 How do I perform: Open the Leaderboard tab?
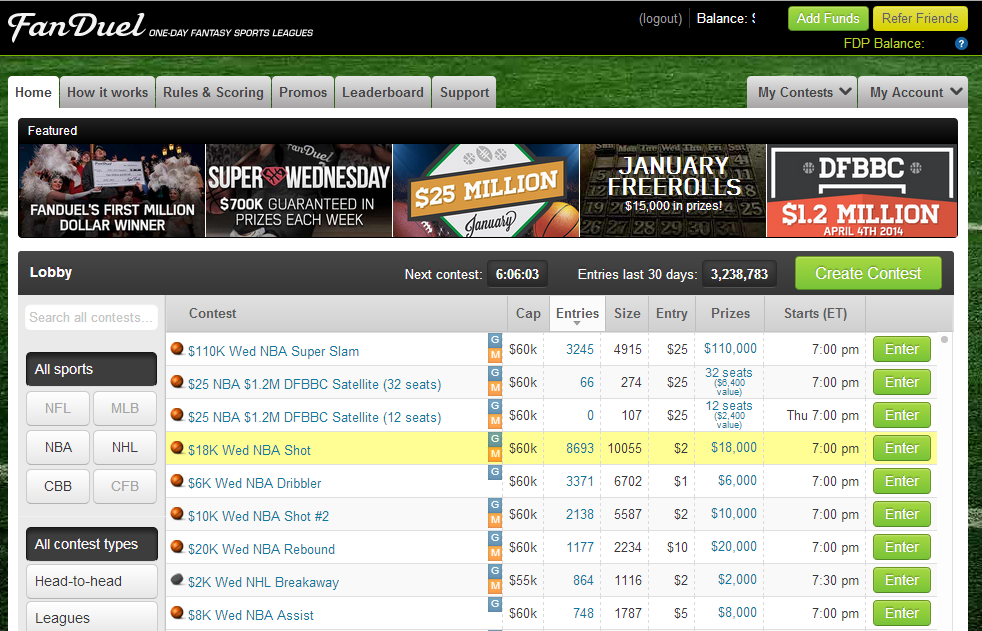point(383,92)
